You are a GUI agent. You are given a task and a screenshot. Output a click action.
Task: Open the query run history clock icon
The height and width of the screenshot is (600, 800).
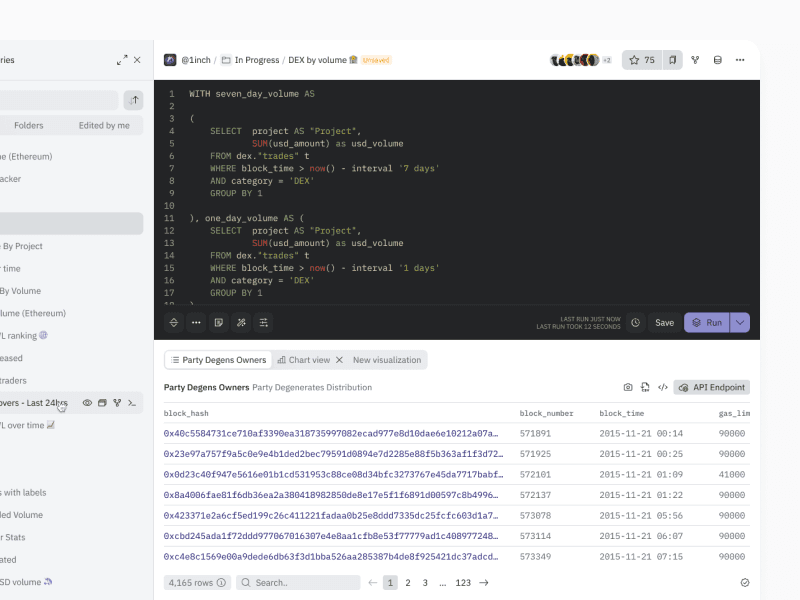[x=635, y=323]
